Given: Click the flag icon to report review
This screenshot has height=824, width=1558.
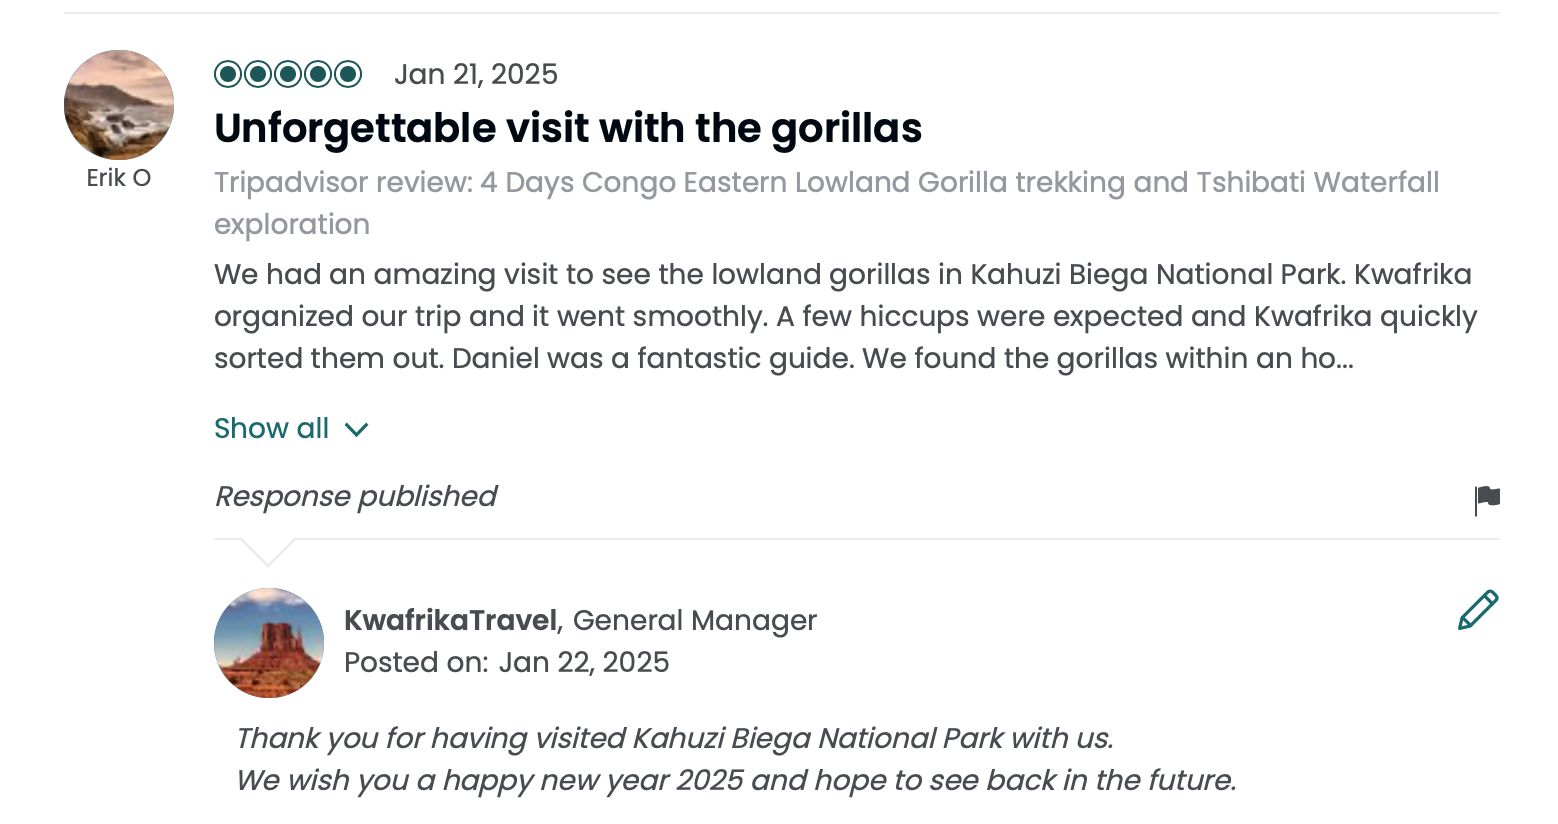Looking at the screenshot, I should point(1487,498).
